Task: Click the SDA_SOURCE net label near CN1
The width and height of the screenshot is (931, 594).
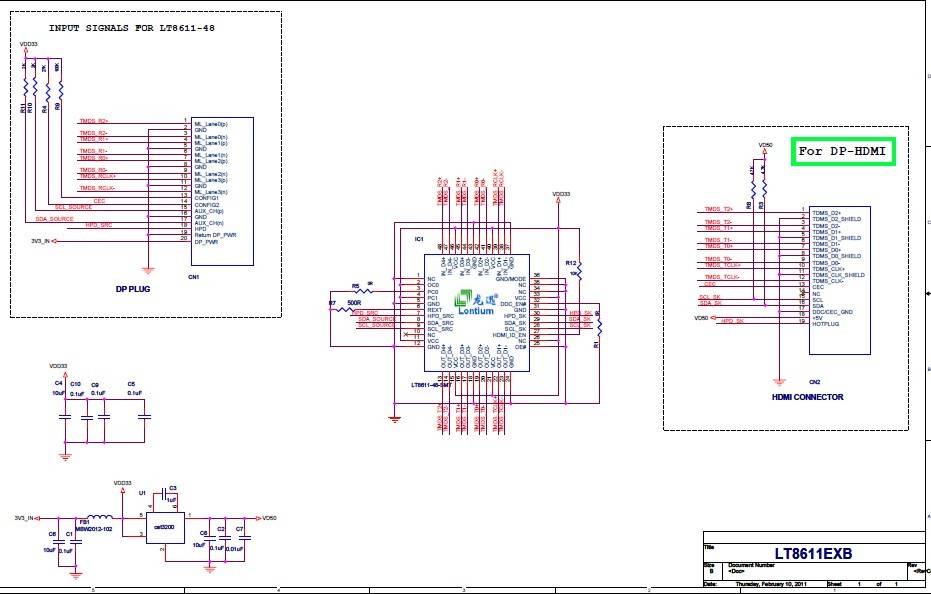Action: pyautogui.click(x=55, y=218)
